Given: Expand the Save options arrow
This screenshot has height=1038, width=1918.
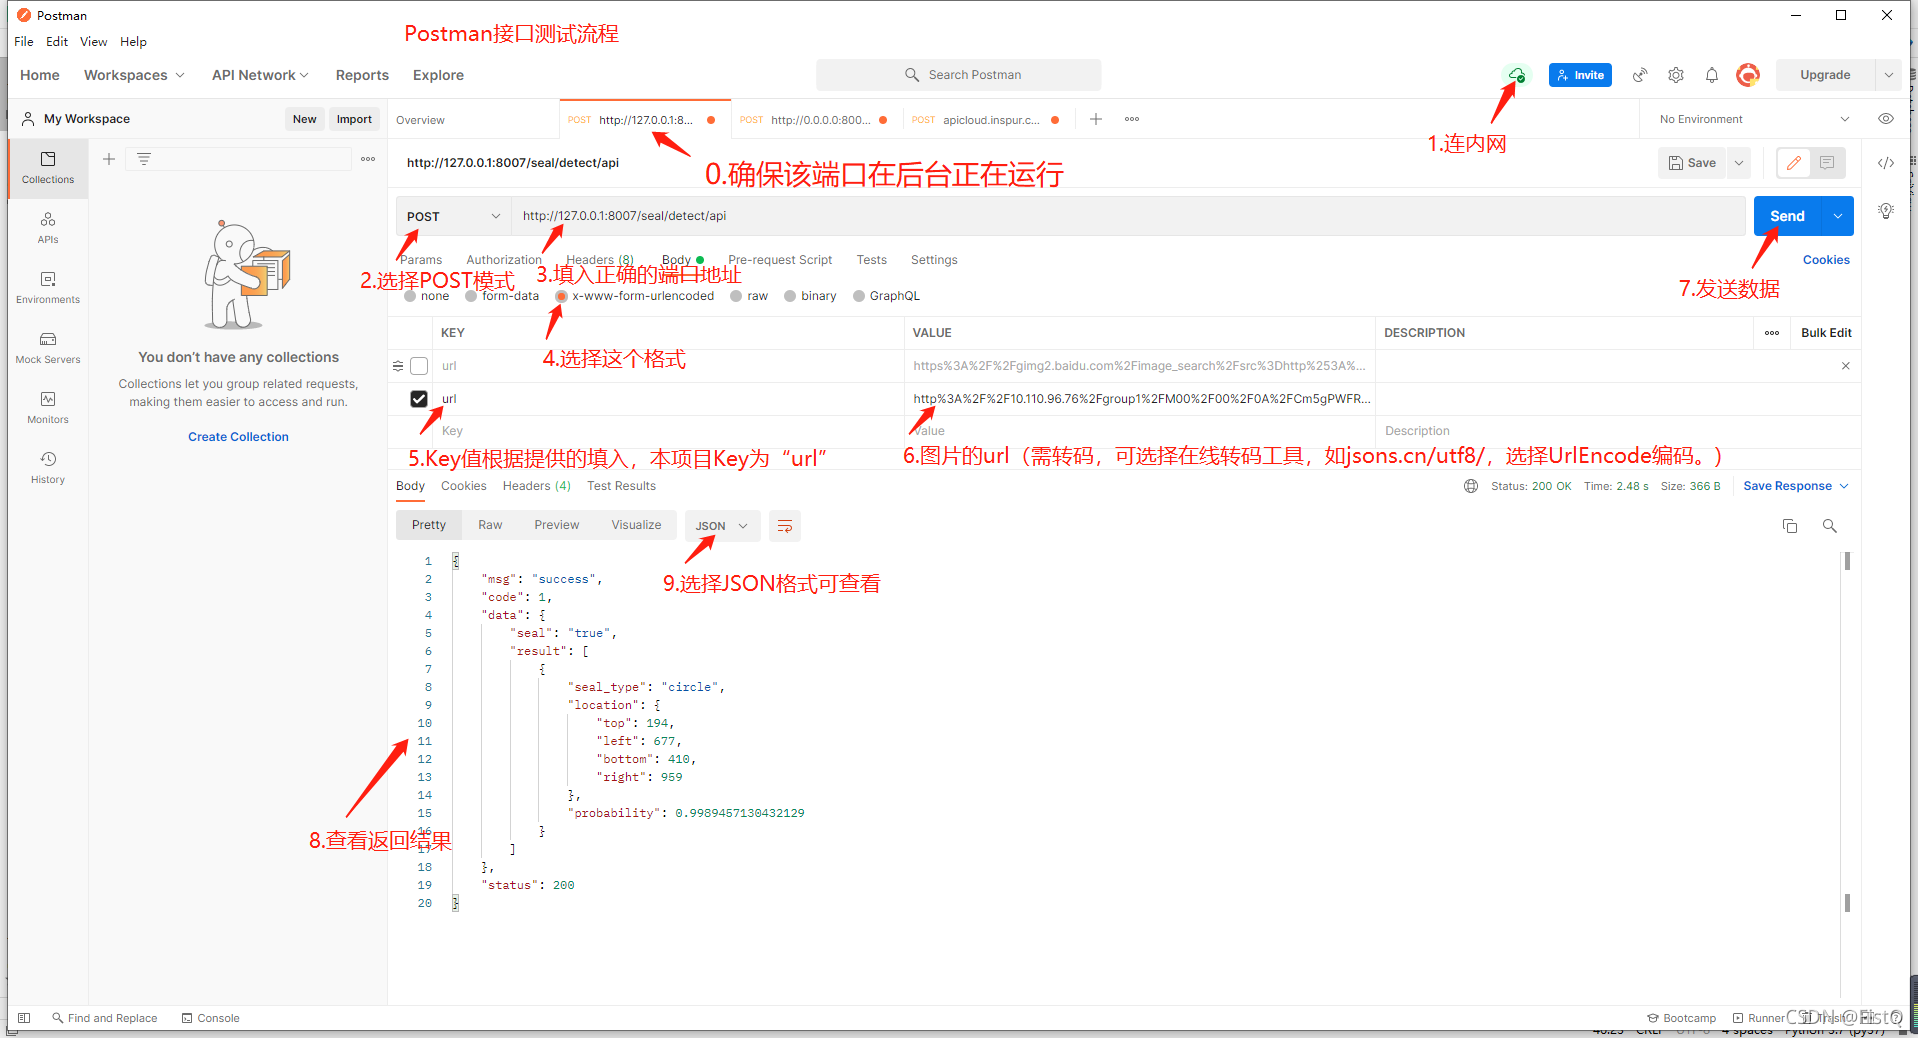Looking at the screenshot, I should (x=1739, y=163).
